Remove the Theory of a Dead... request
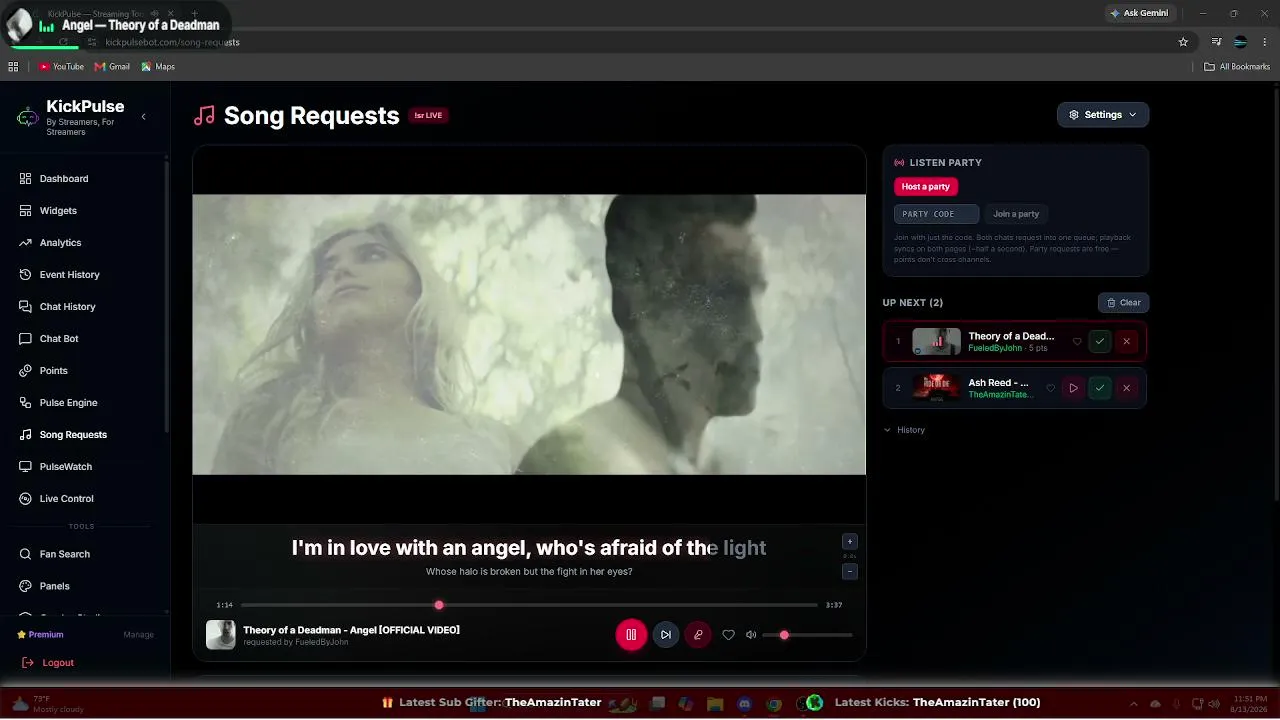 1126,342
